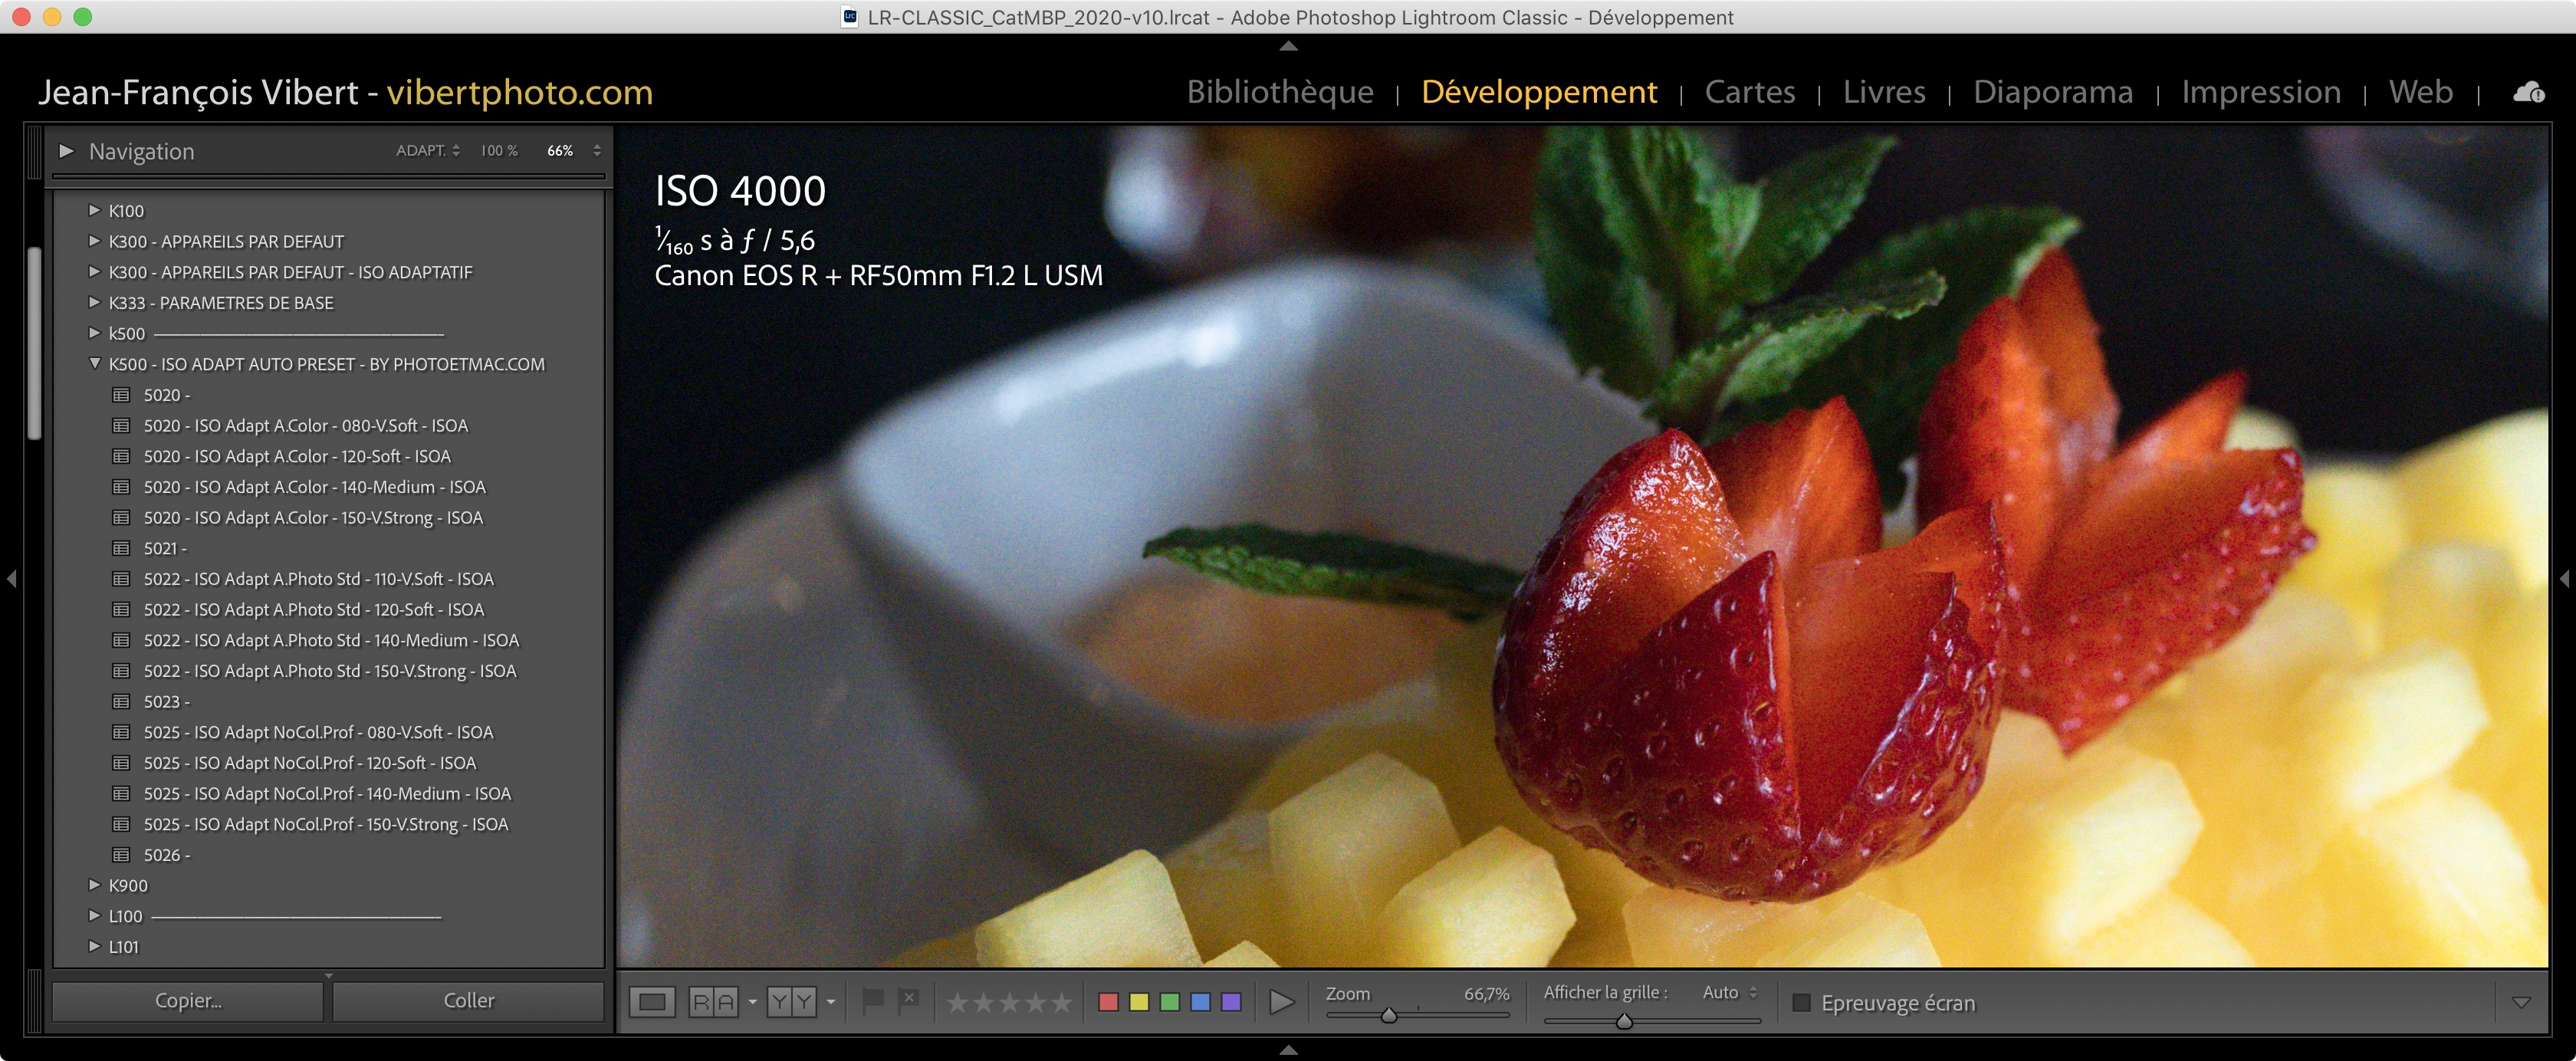Switch to before/after YY view
This screenshot has height=1061, width=2576.
pyautogui.click(x=791, y=1001)
